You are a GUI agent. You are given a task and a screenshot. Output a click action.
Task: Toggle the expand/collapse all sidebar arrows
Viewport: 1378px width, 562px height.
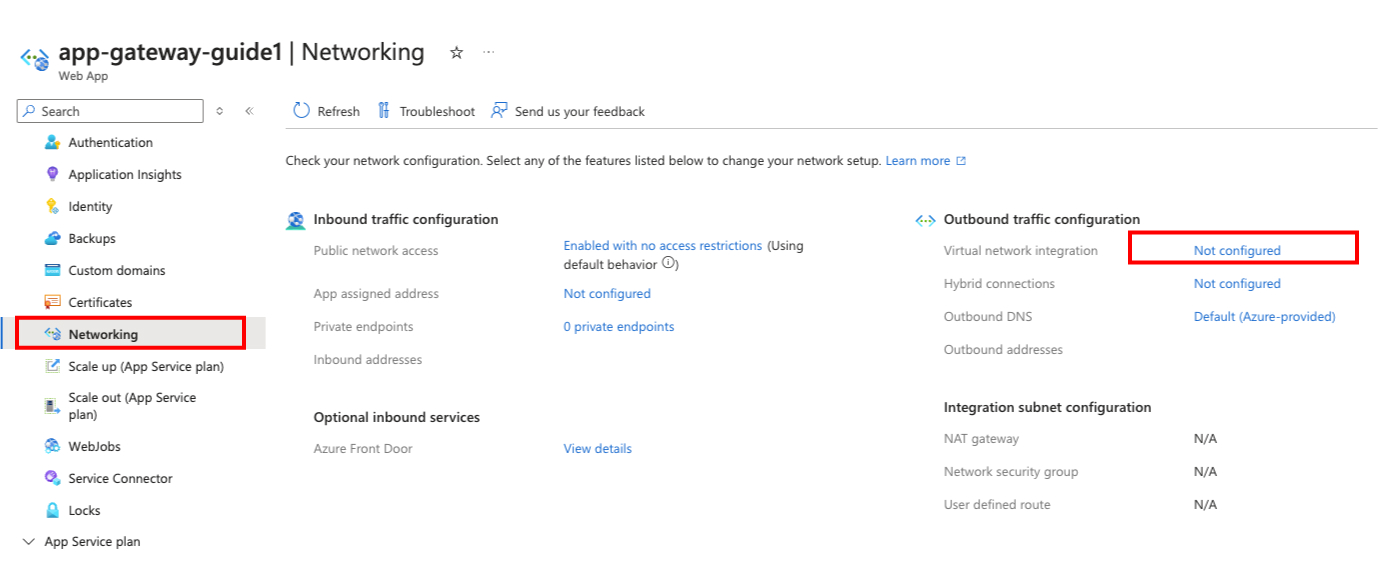(220, 111)
